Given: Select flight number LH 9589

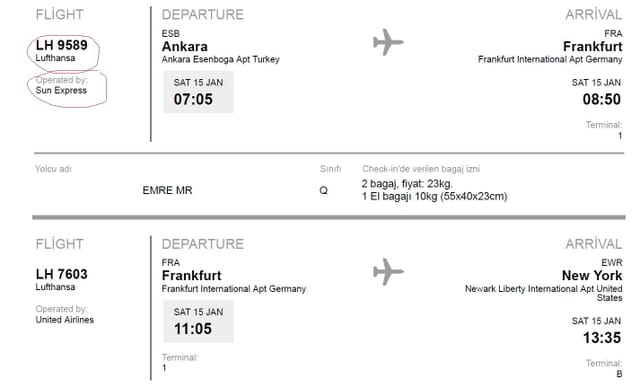Looking at the screenshot, I should (x=62, y=45).
